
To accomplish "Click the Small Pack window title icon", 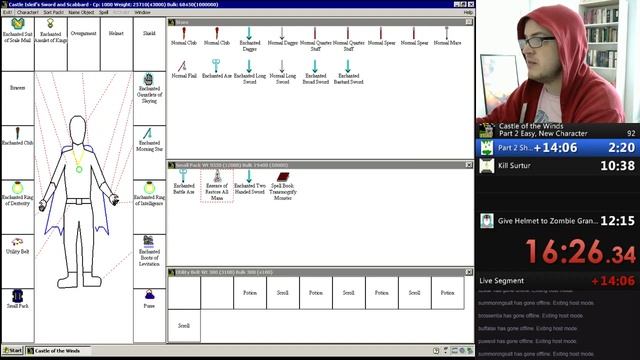I will 172,165.
